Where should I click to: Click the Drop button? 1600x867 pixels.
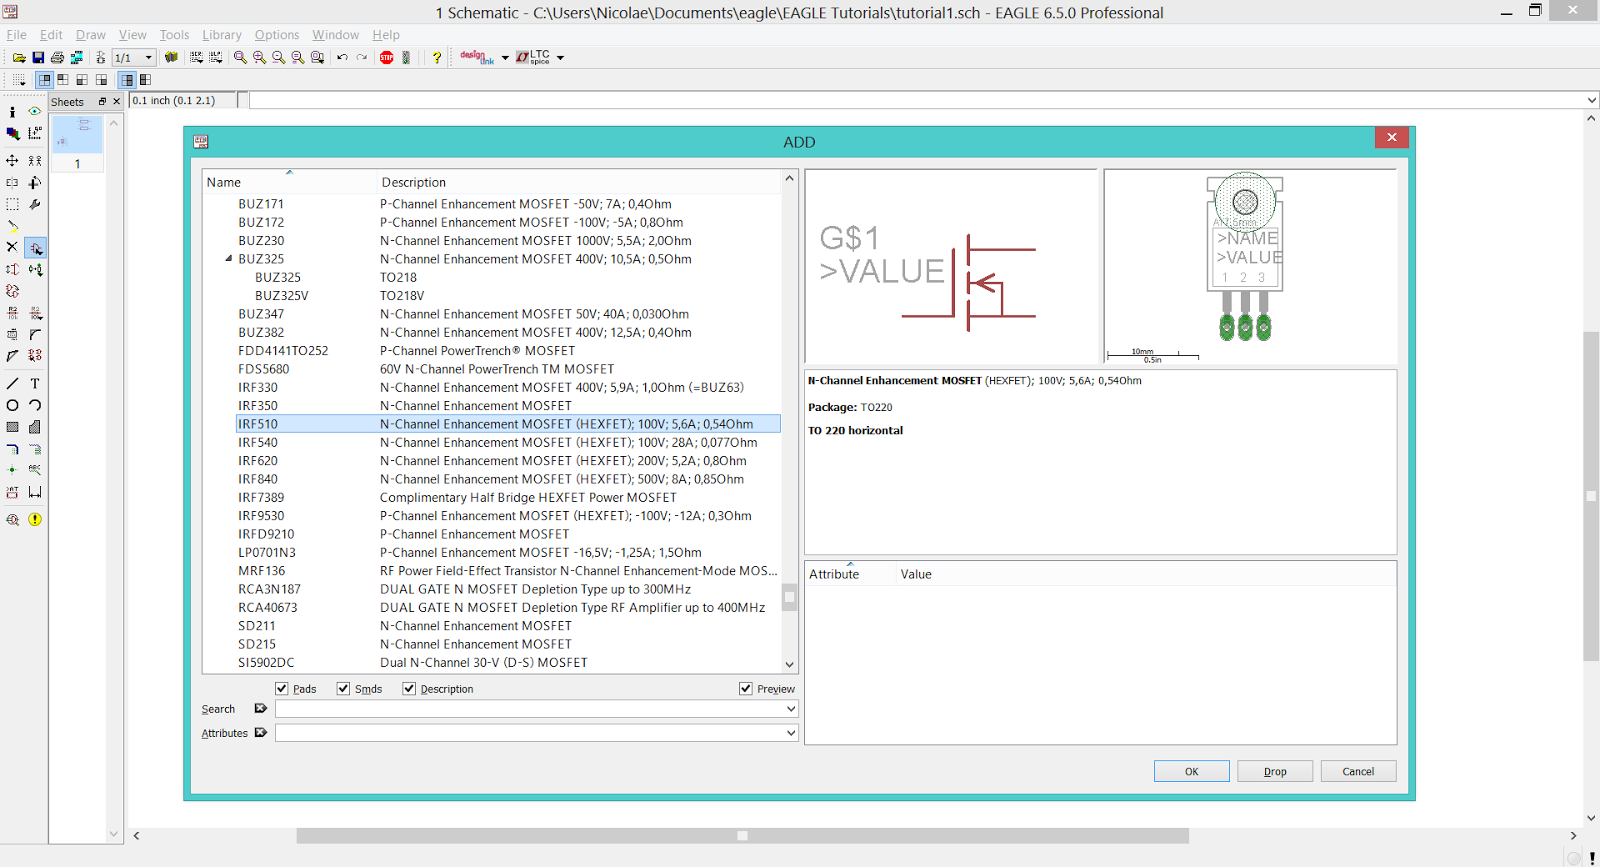[x=1275, y=772]
